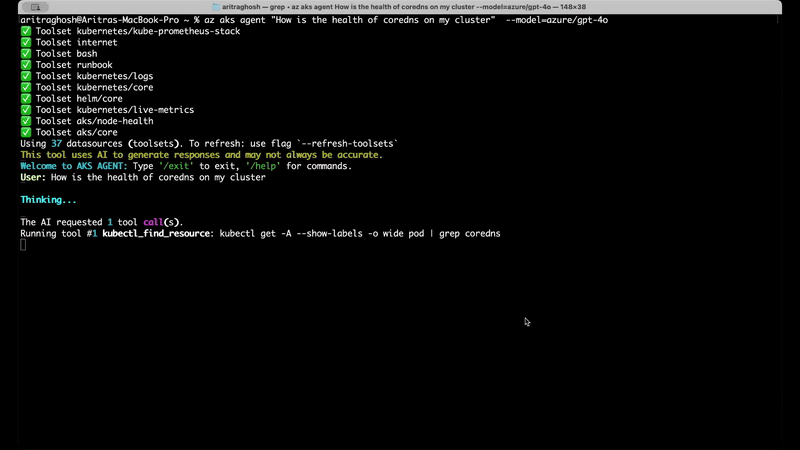Click the 'az aks agent' command line
Viewport: 800px width, 450px height.
click(x=314, y=20)
